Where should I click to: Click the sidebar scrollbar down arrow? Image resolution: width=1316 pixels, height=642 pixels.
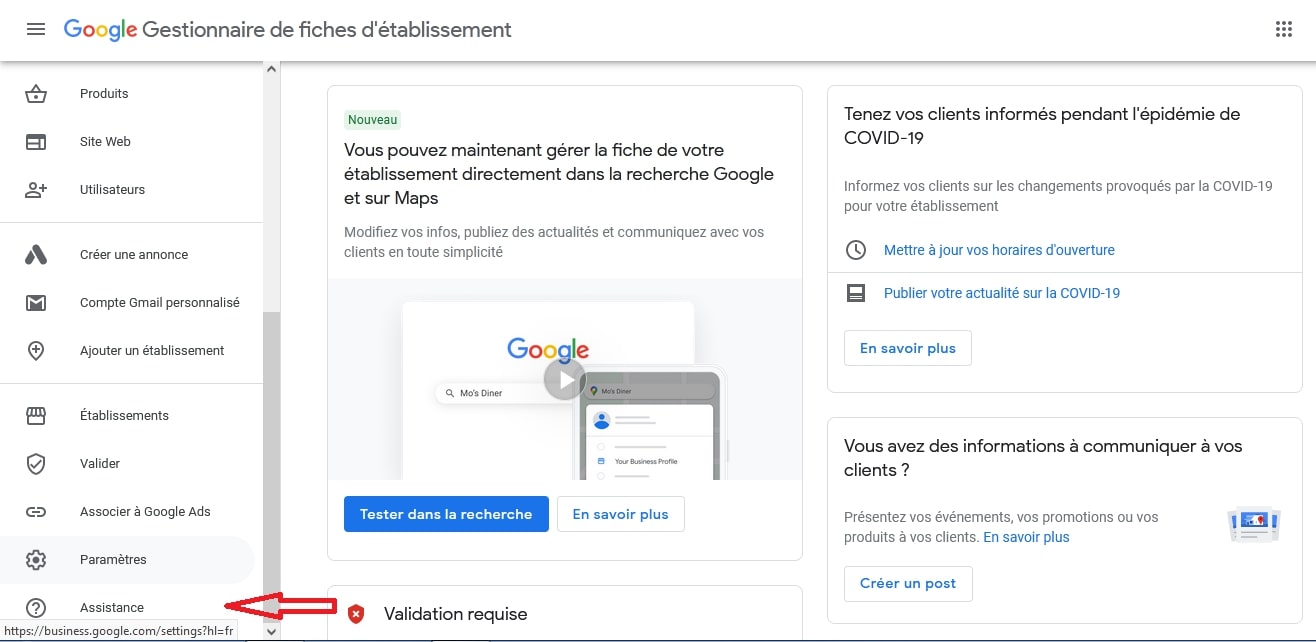pyautogui.click(x=271, y=632)
